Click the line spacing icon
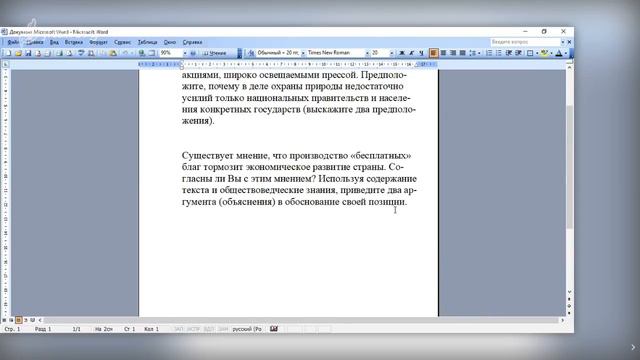The width and height of the screenshot is (640, 360). coord(473,53)
